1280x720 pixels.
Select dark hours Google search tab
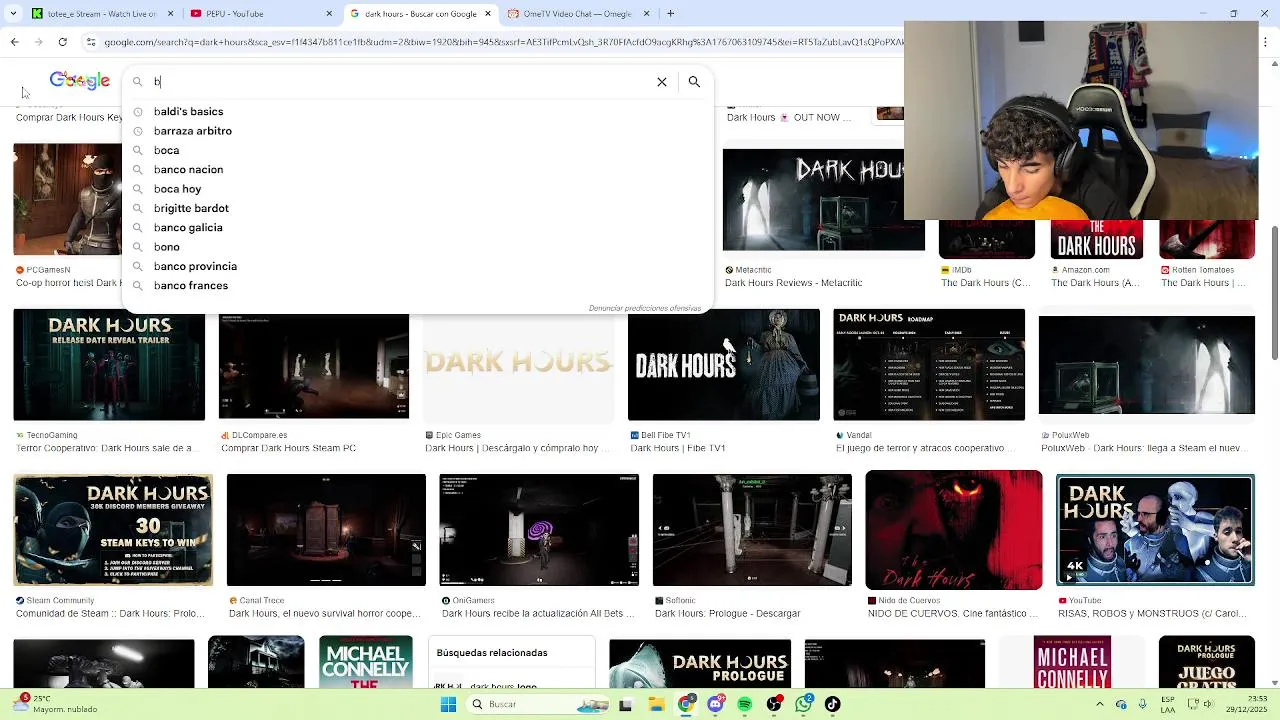[x=420, y=13]
